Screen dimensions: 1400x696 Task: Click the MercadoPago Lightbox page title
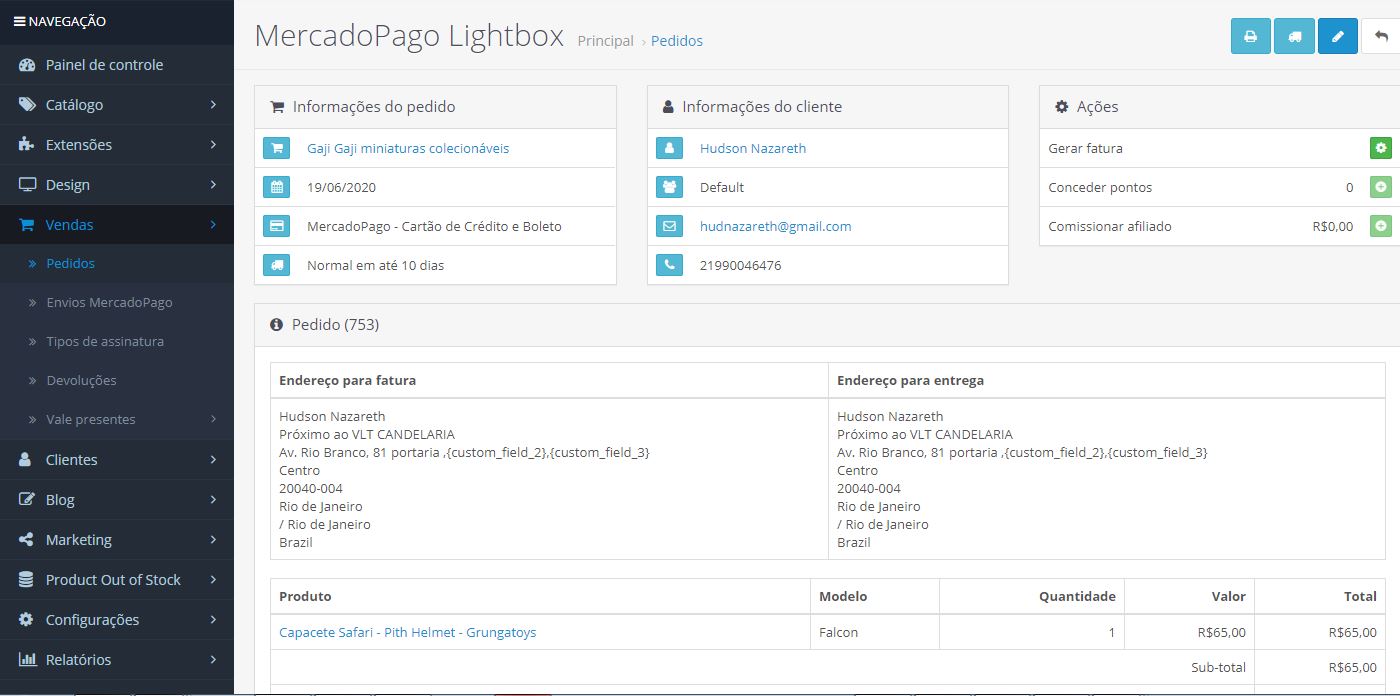point(409,35)
